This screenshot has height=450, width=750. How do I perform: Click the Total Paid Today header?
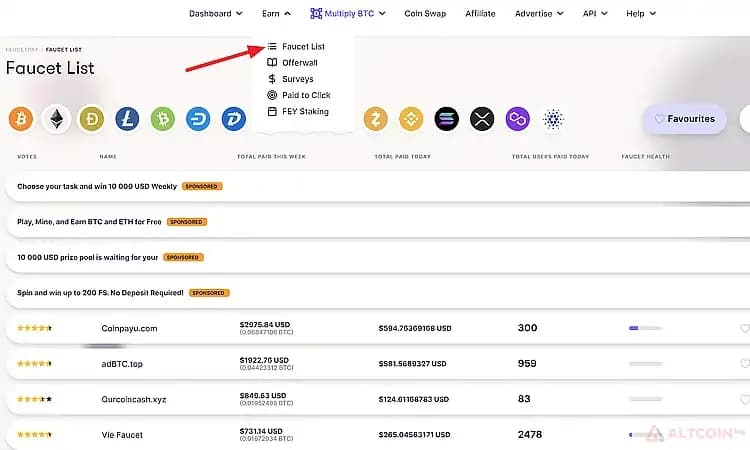pyautogui.click(x=402, y=156)
